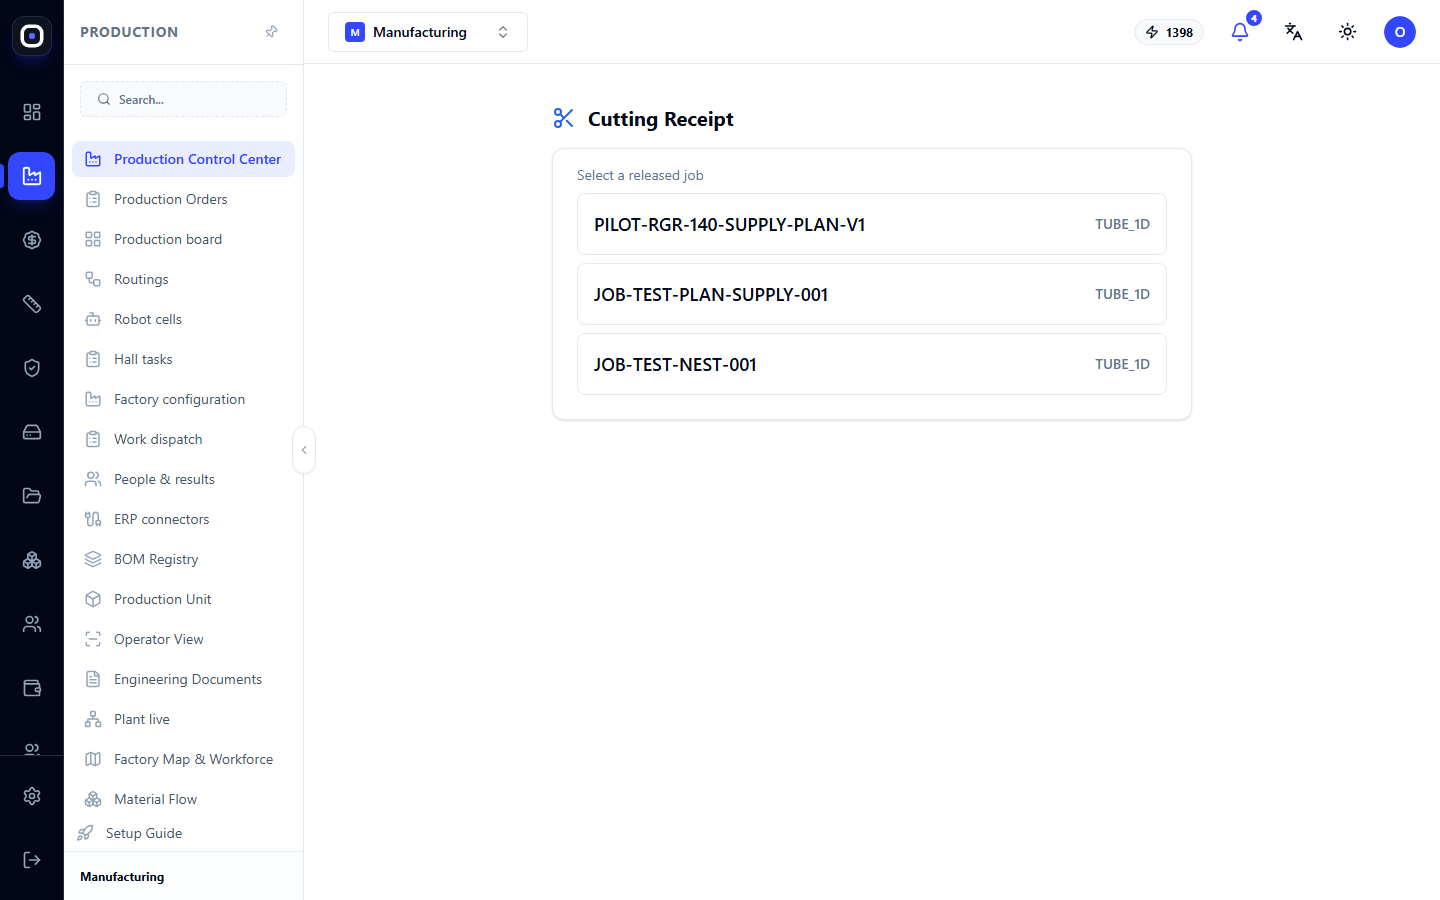Viewport: 1440px width, 900px height.
Task: Collapse the sidebar with the chevron handle
Action: [304, 450]
